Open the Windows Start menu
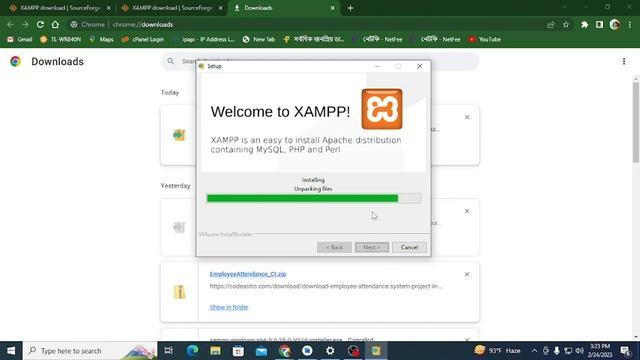The height and width of the screenshot is (360, 640). click(x=11, y=351)
